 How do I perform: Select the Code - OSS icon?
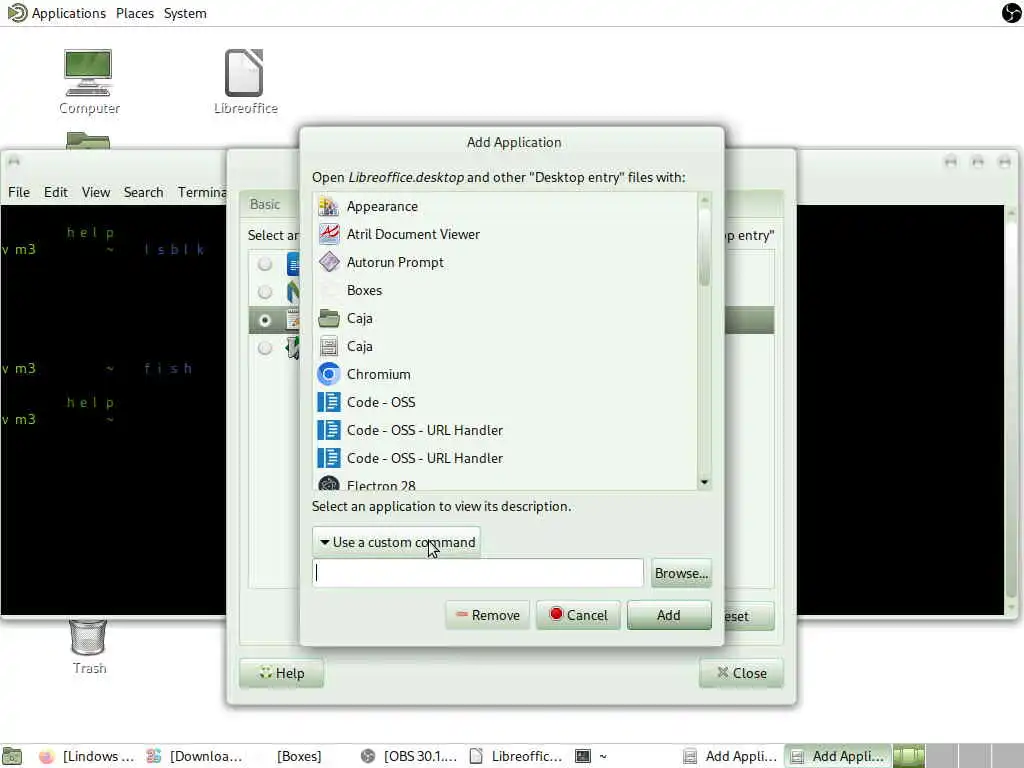click(x=328, y=402)
